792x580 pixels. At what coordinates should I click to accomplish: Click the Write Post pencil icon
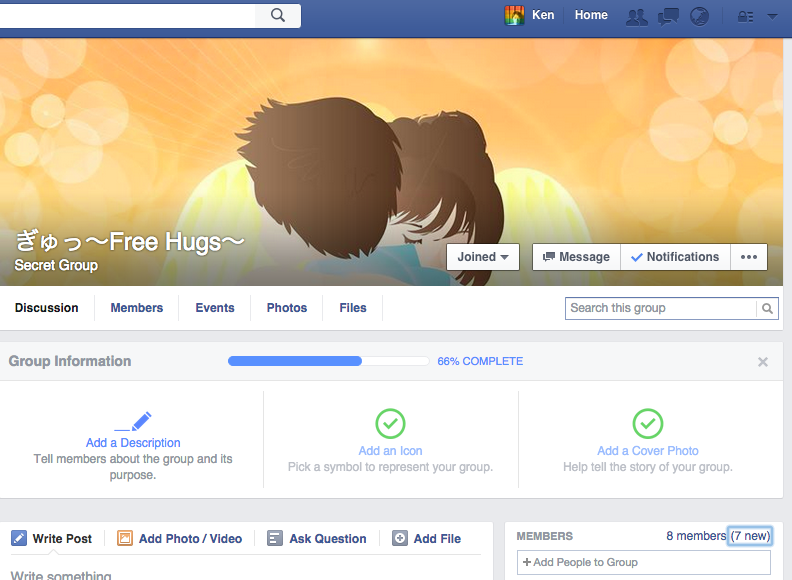[x=19, y=538]
